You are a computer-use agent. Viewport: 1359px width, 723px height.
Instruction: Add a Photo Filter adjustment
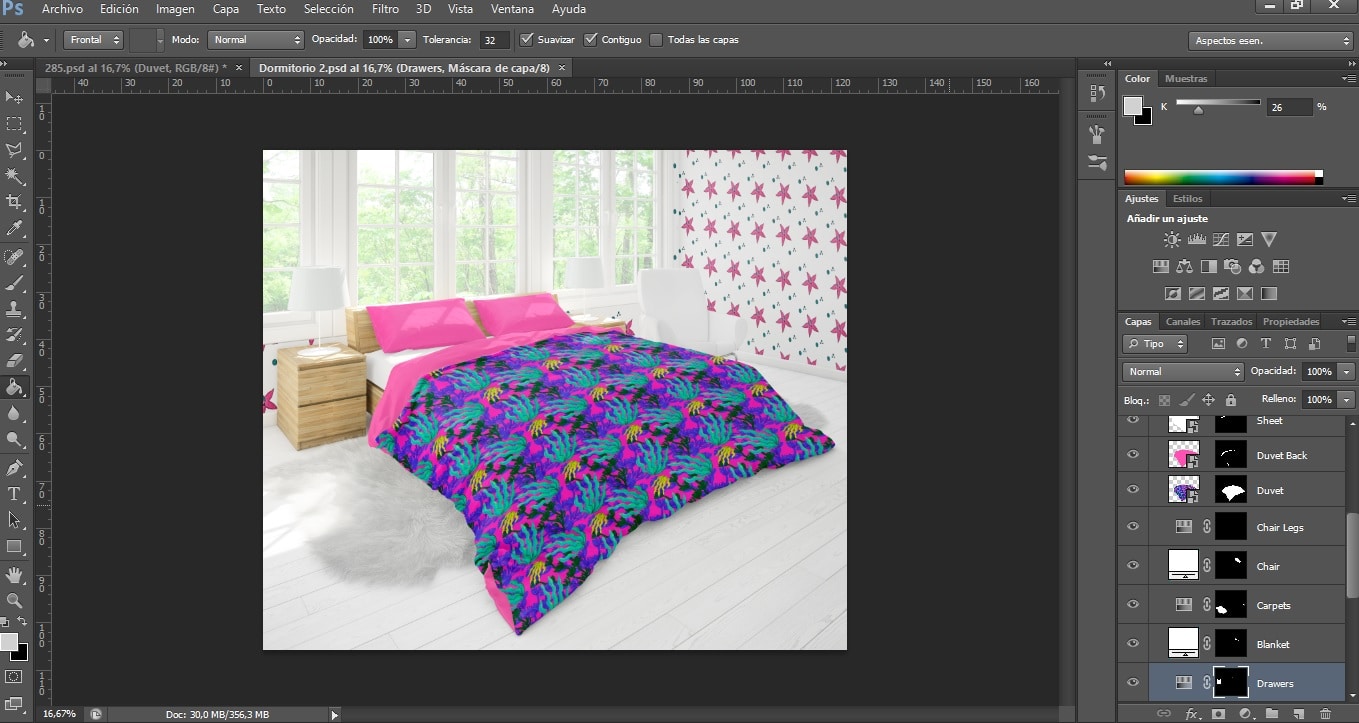1233,267
